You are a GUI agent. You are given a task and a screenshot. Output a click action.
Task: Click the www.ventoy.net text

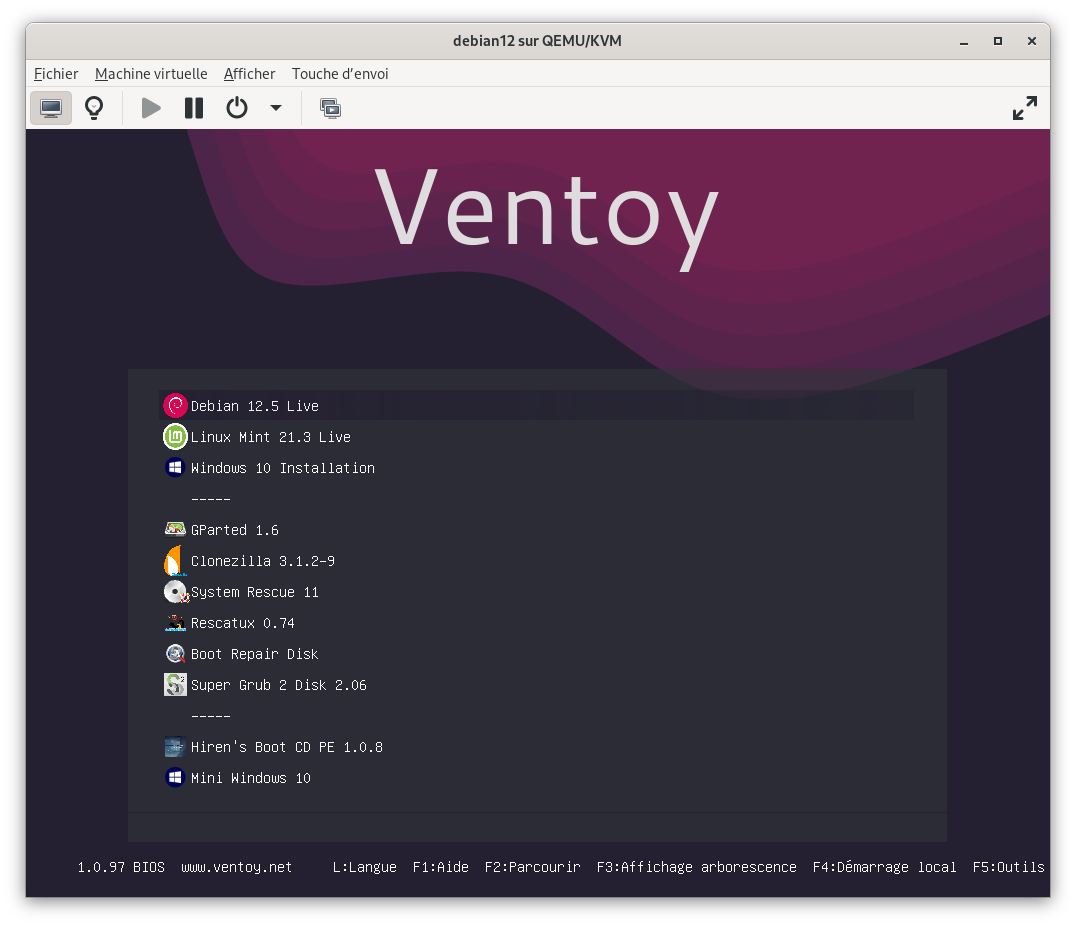tap(237, 867)
